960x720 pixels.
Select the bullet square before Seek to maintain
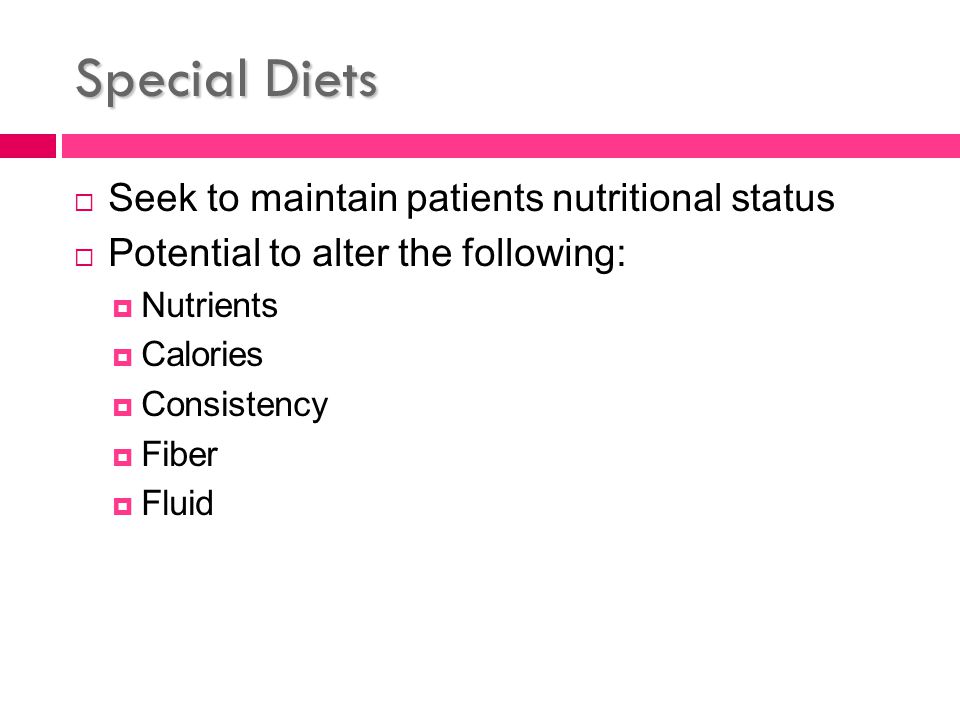[x=84, y=203]
